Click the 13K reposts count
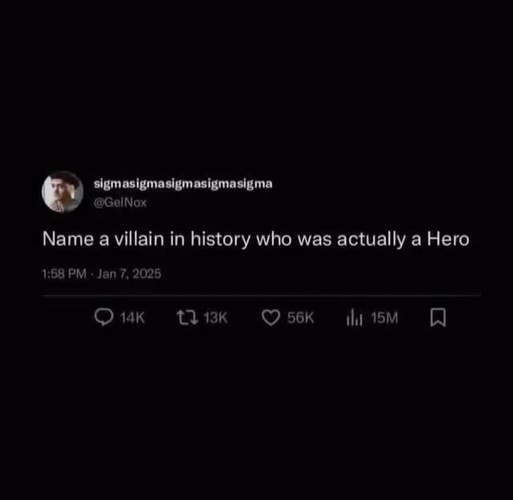513x500 pixels. pos(216,318)
